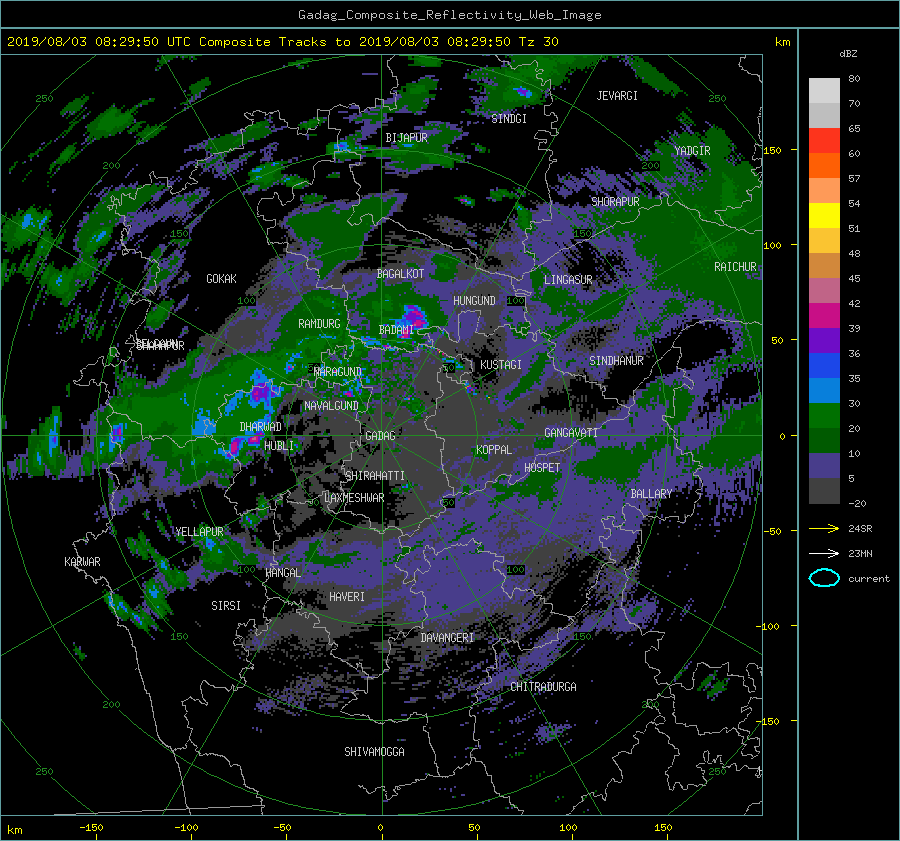Select the bright yellow swatch in dBZ legend
Viewport: 900px width, 841px height.
point(824,216)
